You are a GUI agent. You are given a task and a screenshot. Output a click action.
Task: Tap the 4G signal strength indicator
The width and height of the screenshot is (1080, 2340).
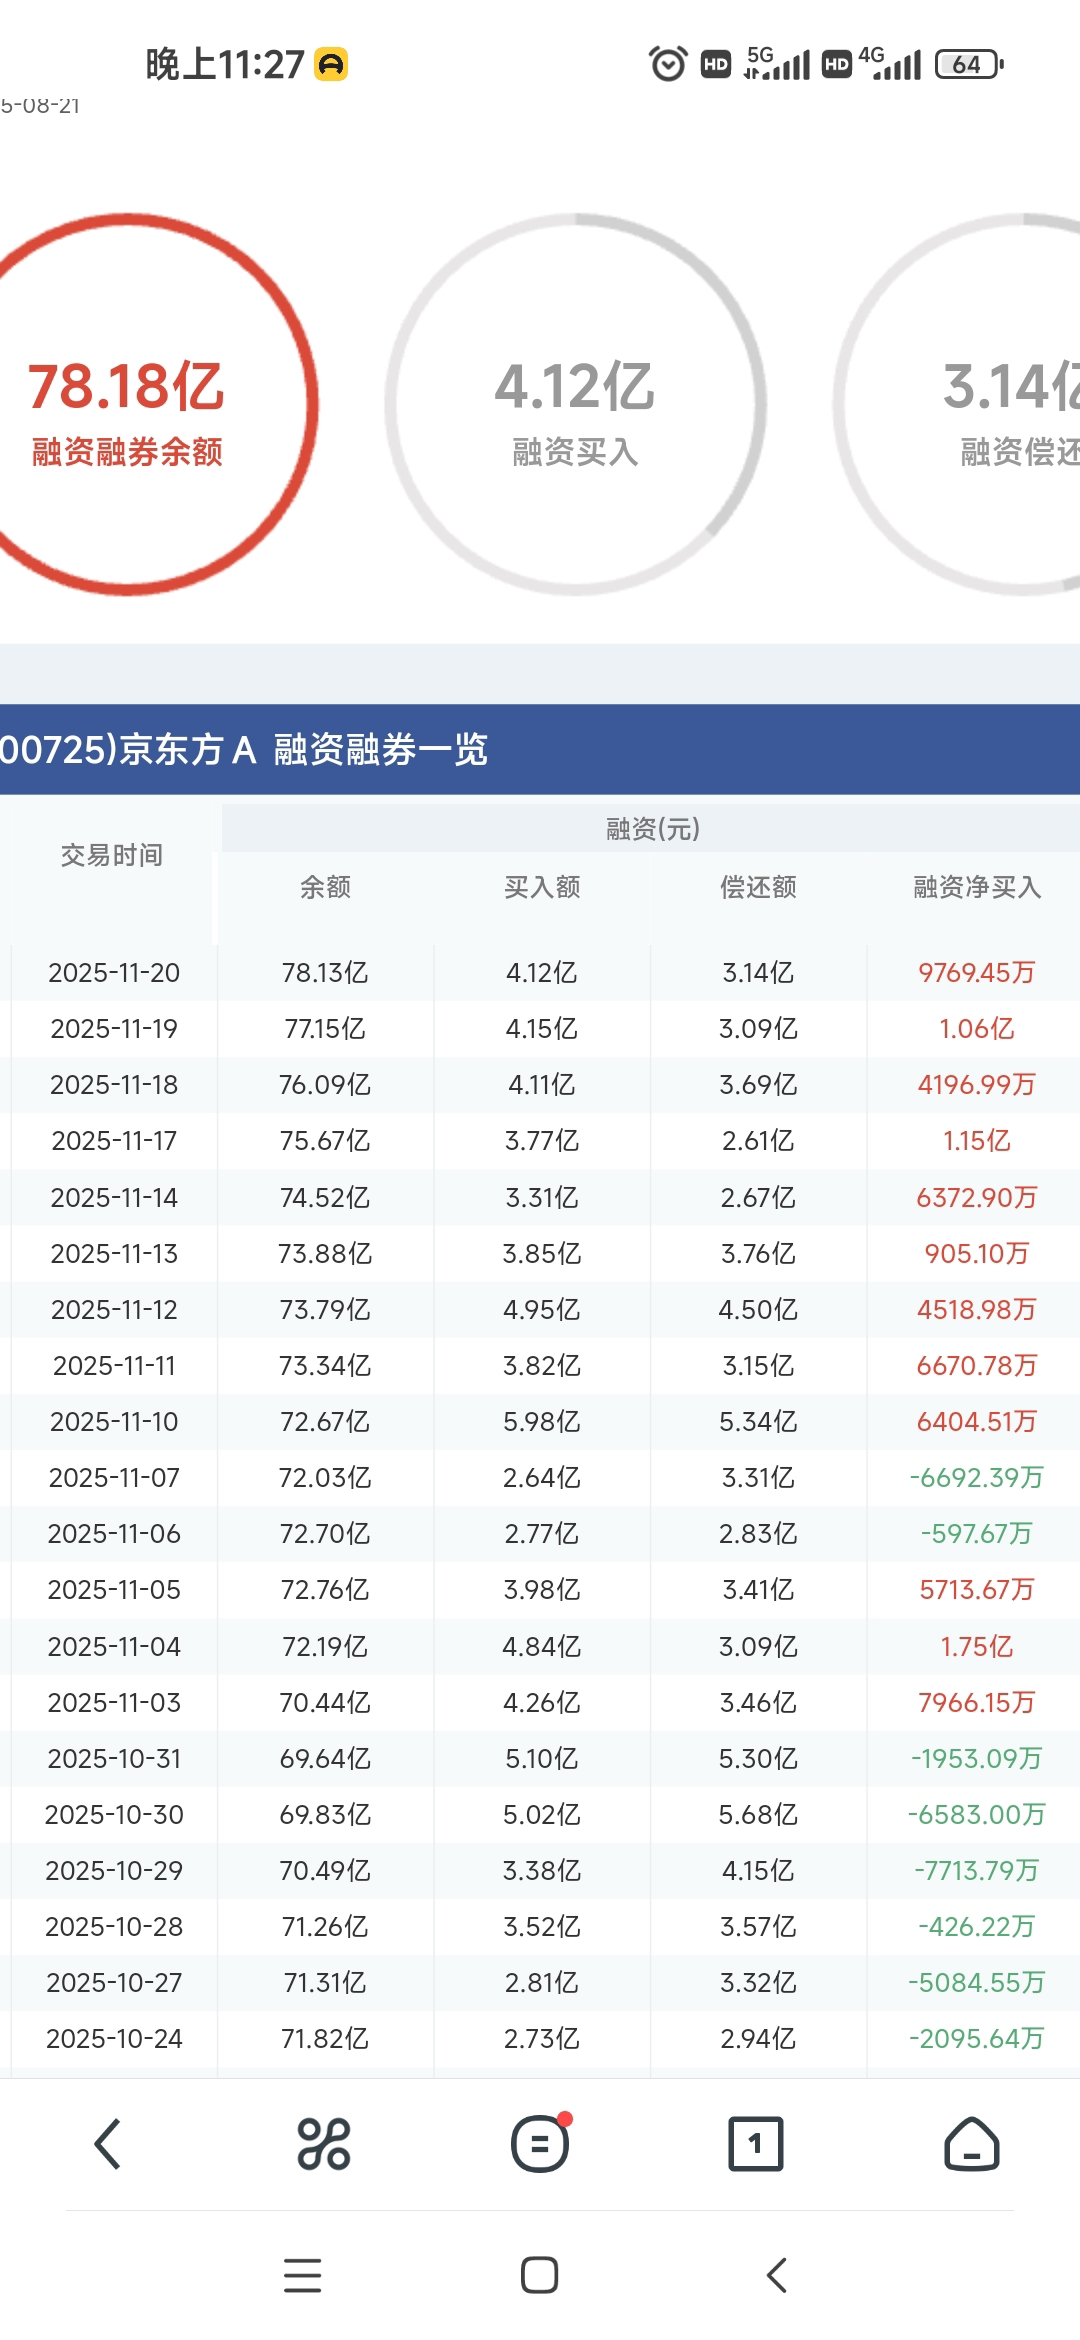(x=889, y=64)
